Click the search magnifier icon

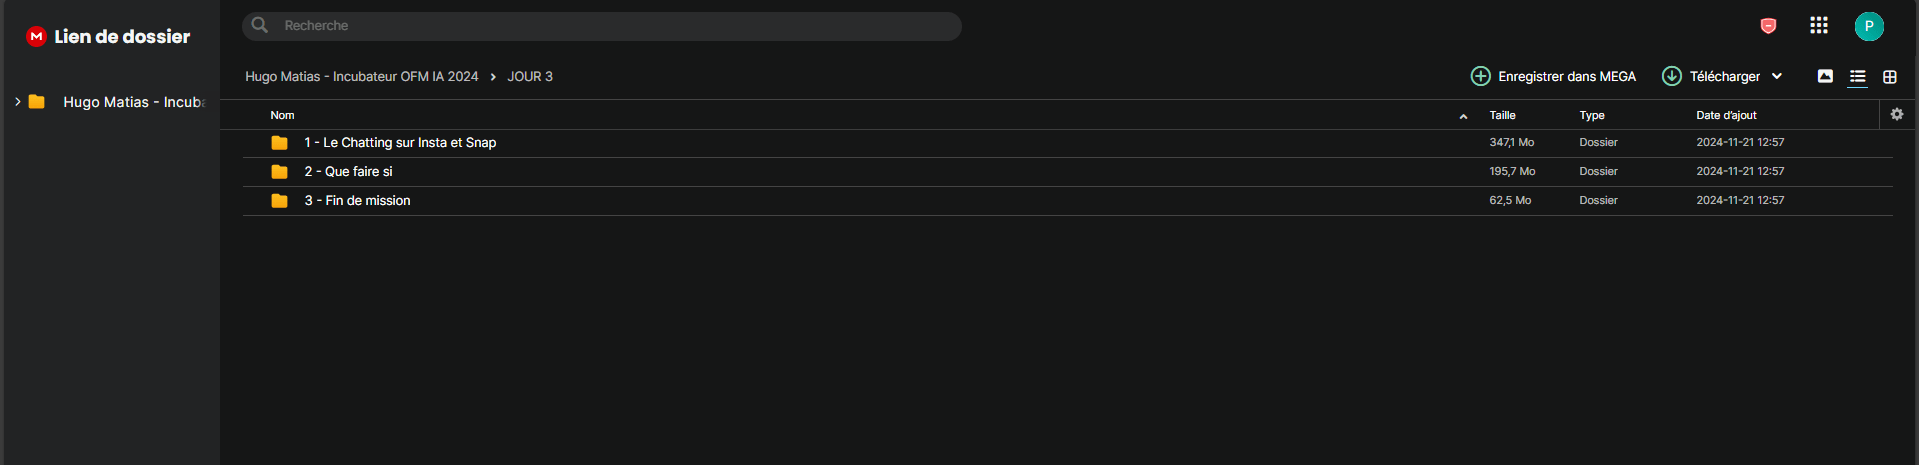(260, 25)
